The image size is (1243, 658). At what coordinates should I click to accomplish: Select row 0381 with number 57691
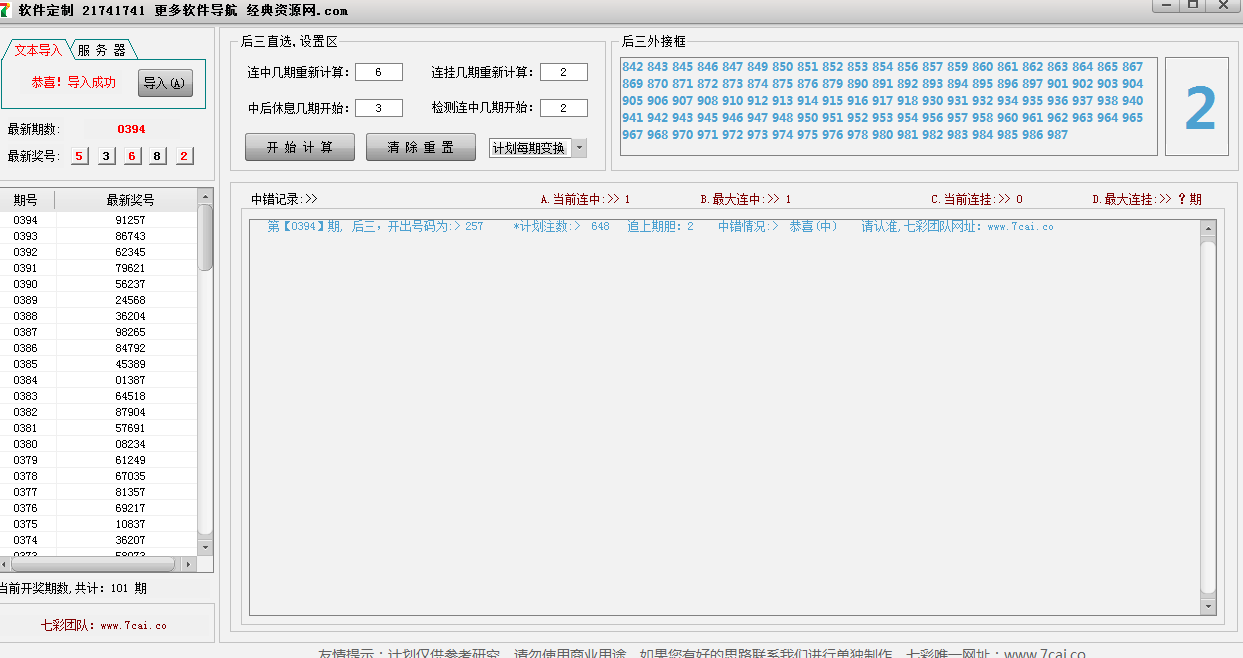pyautogui.click(x=98, y=428)
